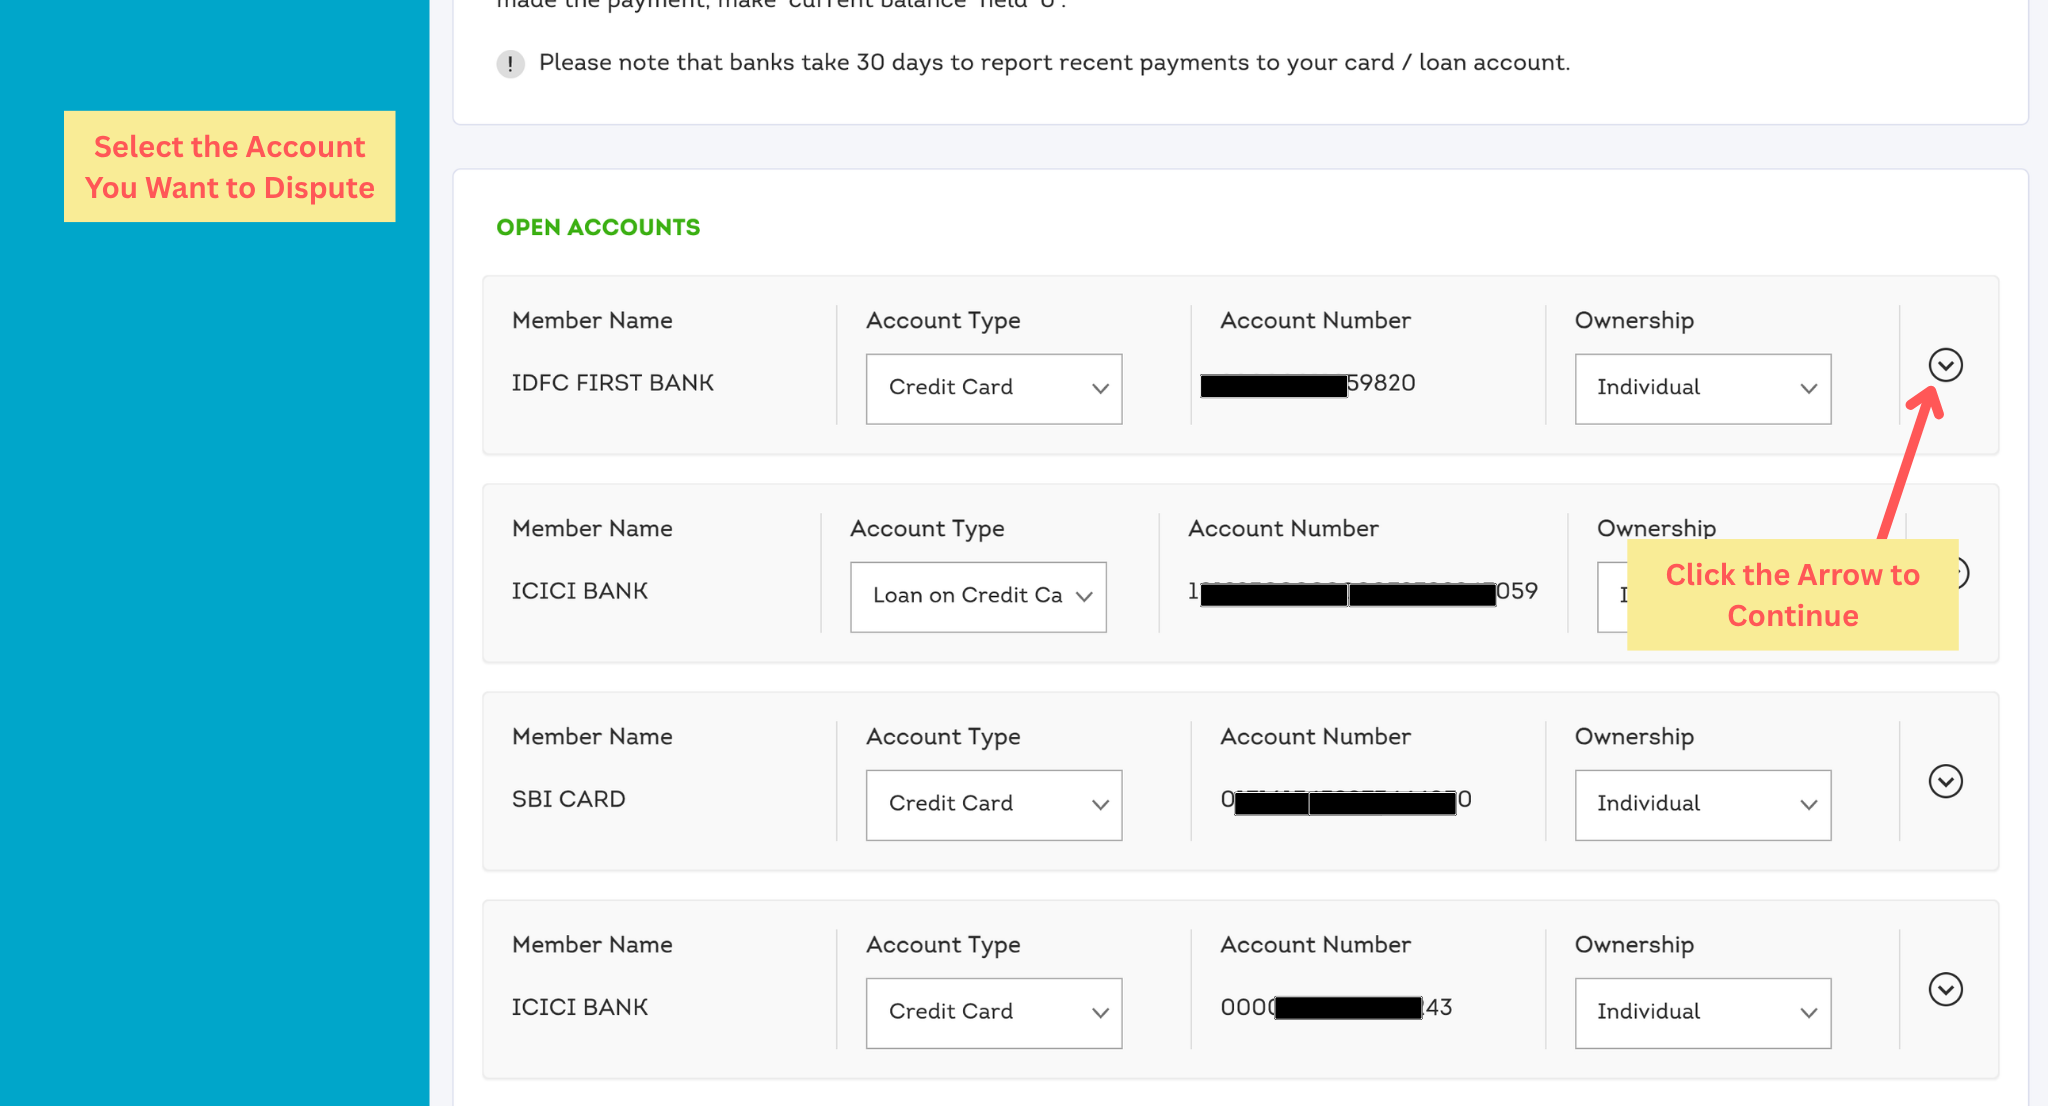Open Loan on Credit Card type dropdown
Image resolution: width=2048 pixels, height=1106 pixels.
[x=978, y=596]
